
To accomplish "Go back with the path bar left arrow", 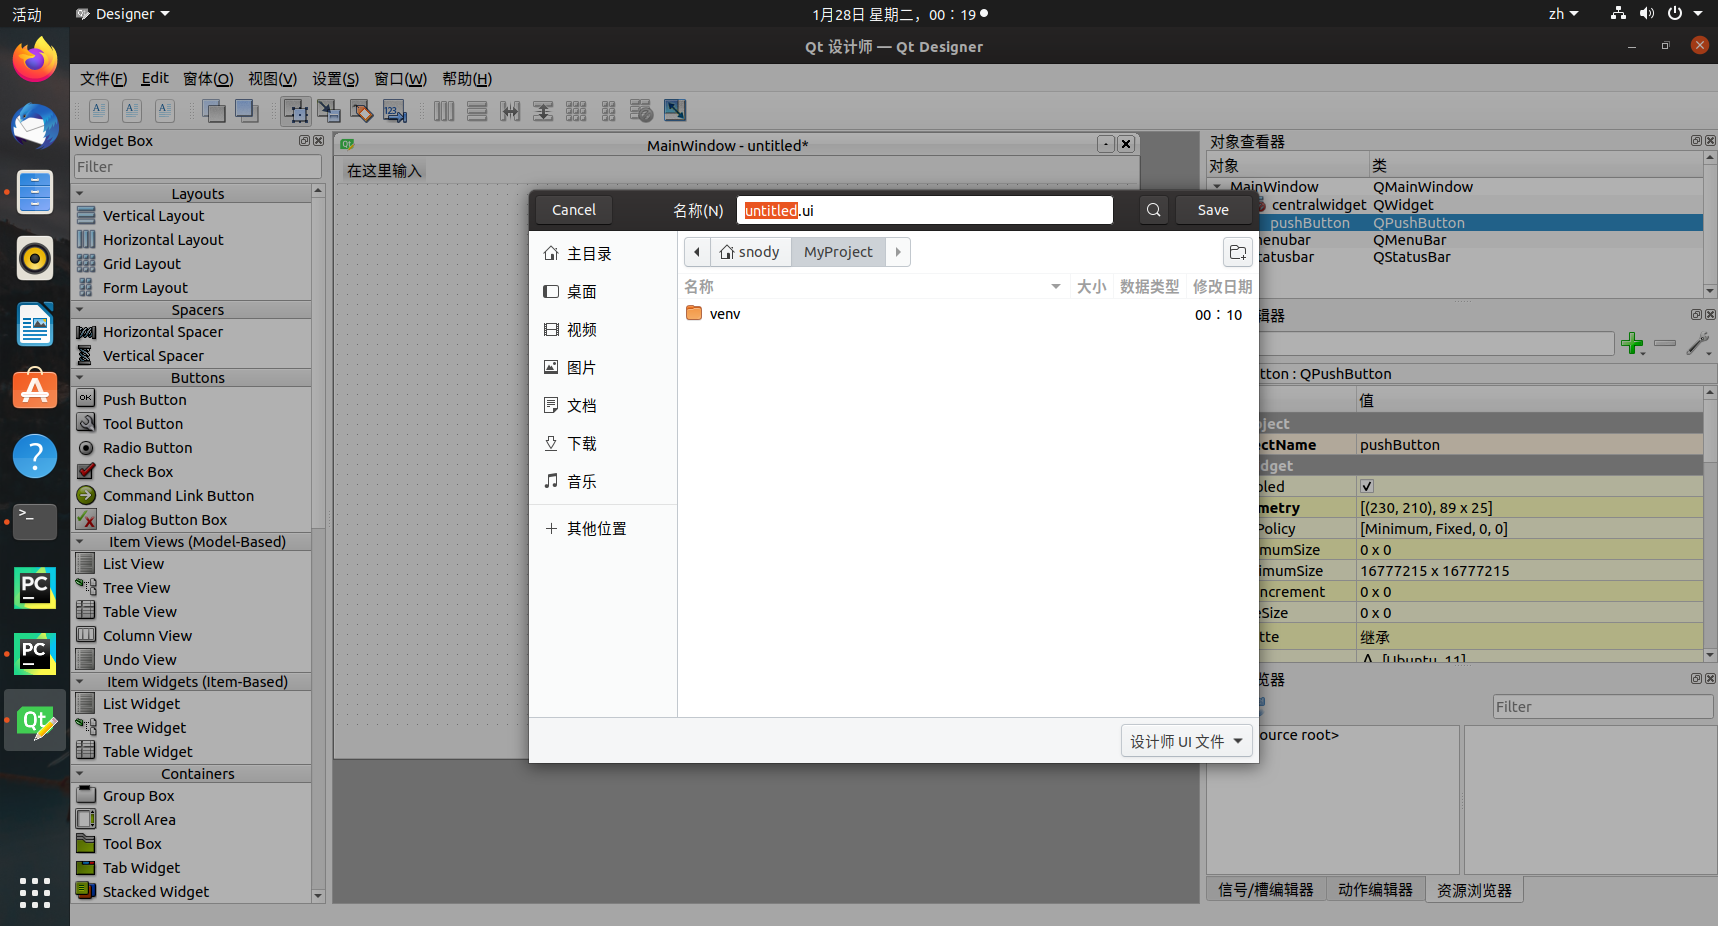I will pyautogui.click(x=697, y=252).
